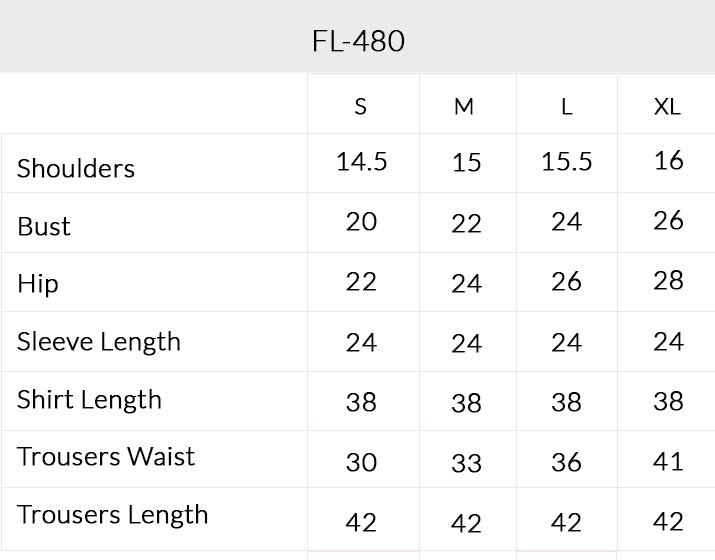
Task: Click the 15.5 Shoulders value for L
Action: (566, 162)
